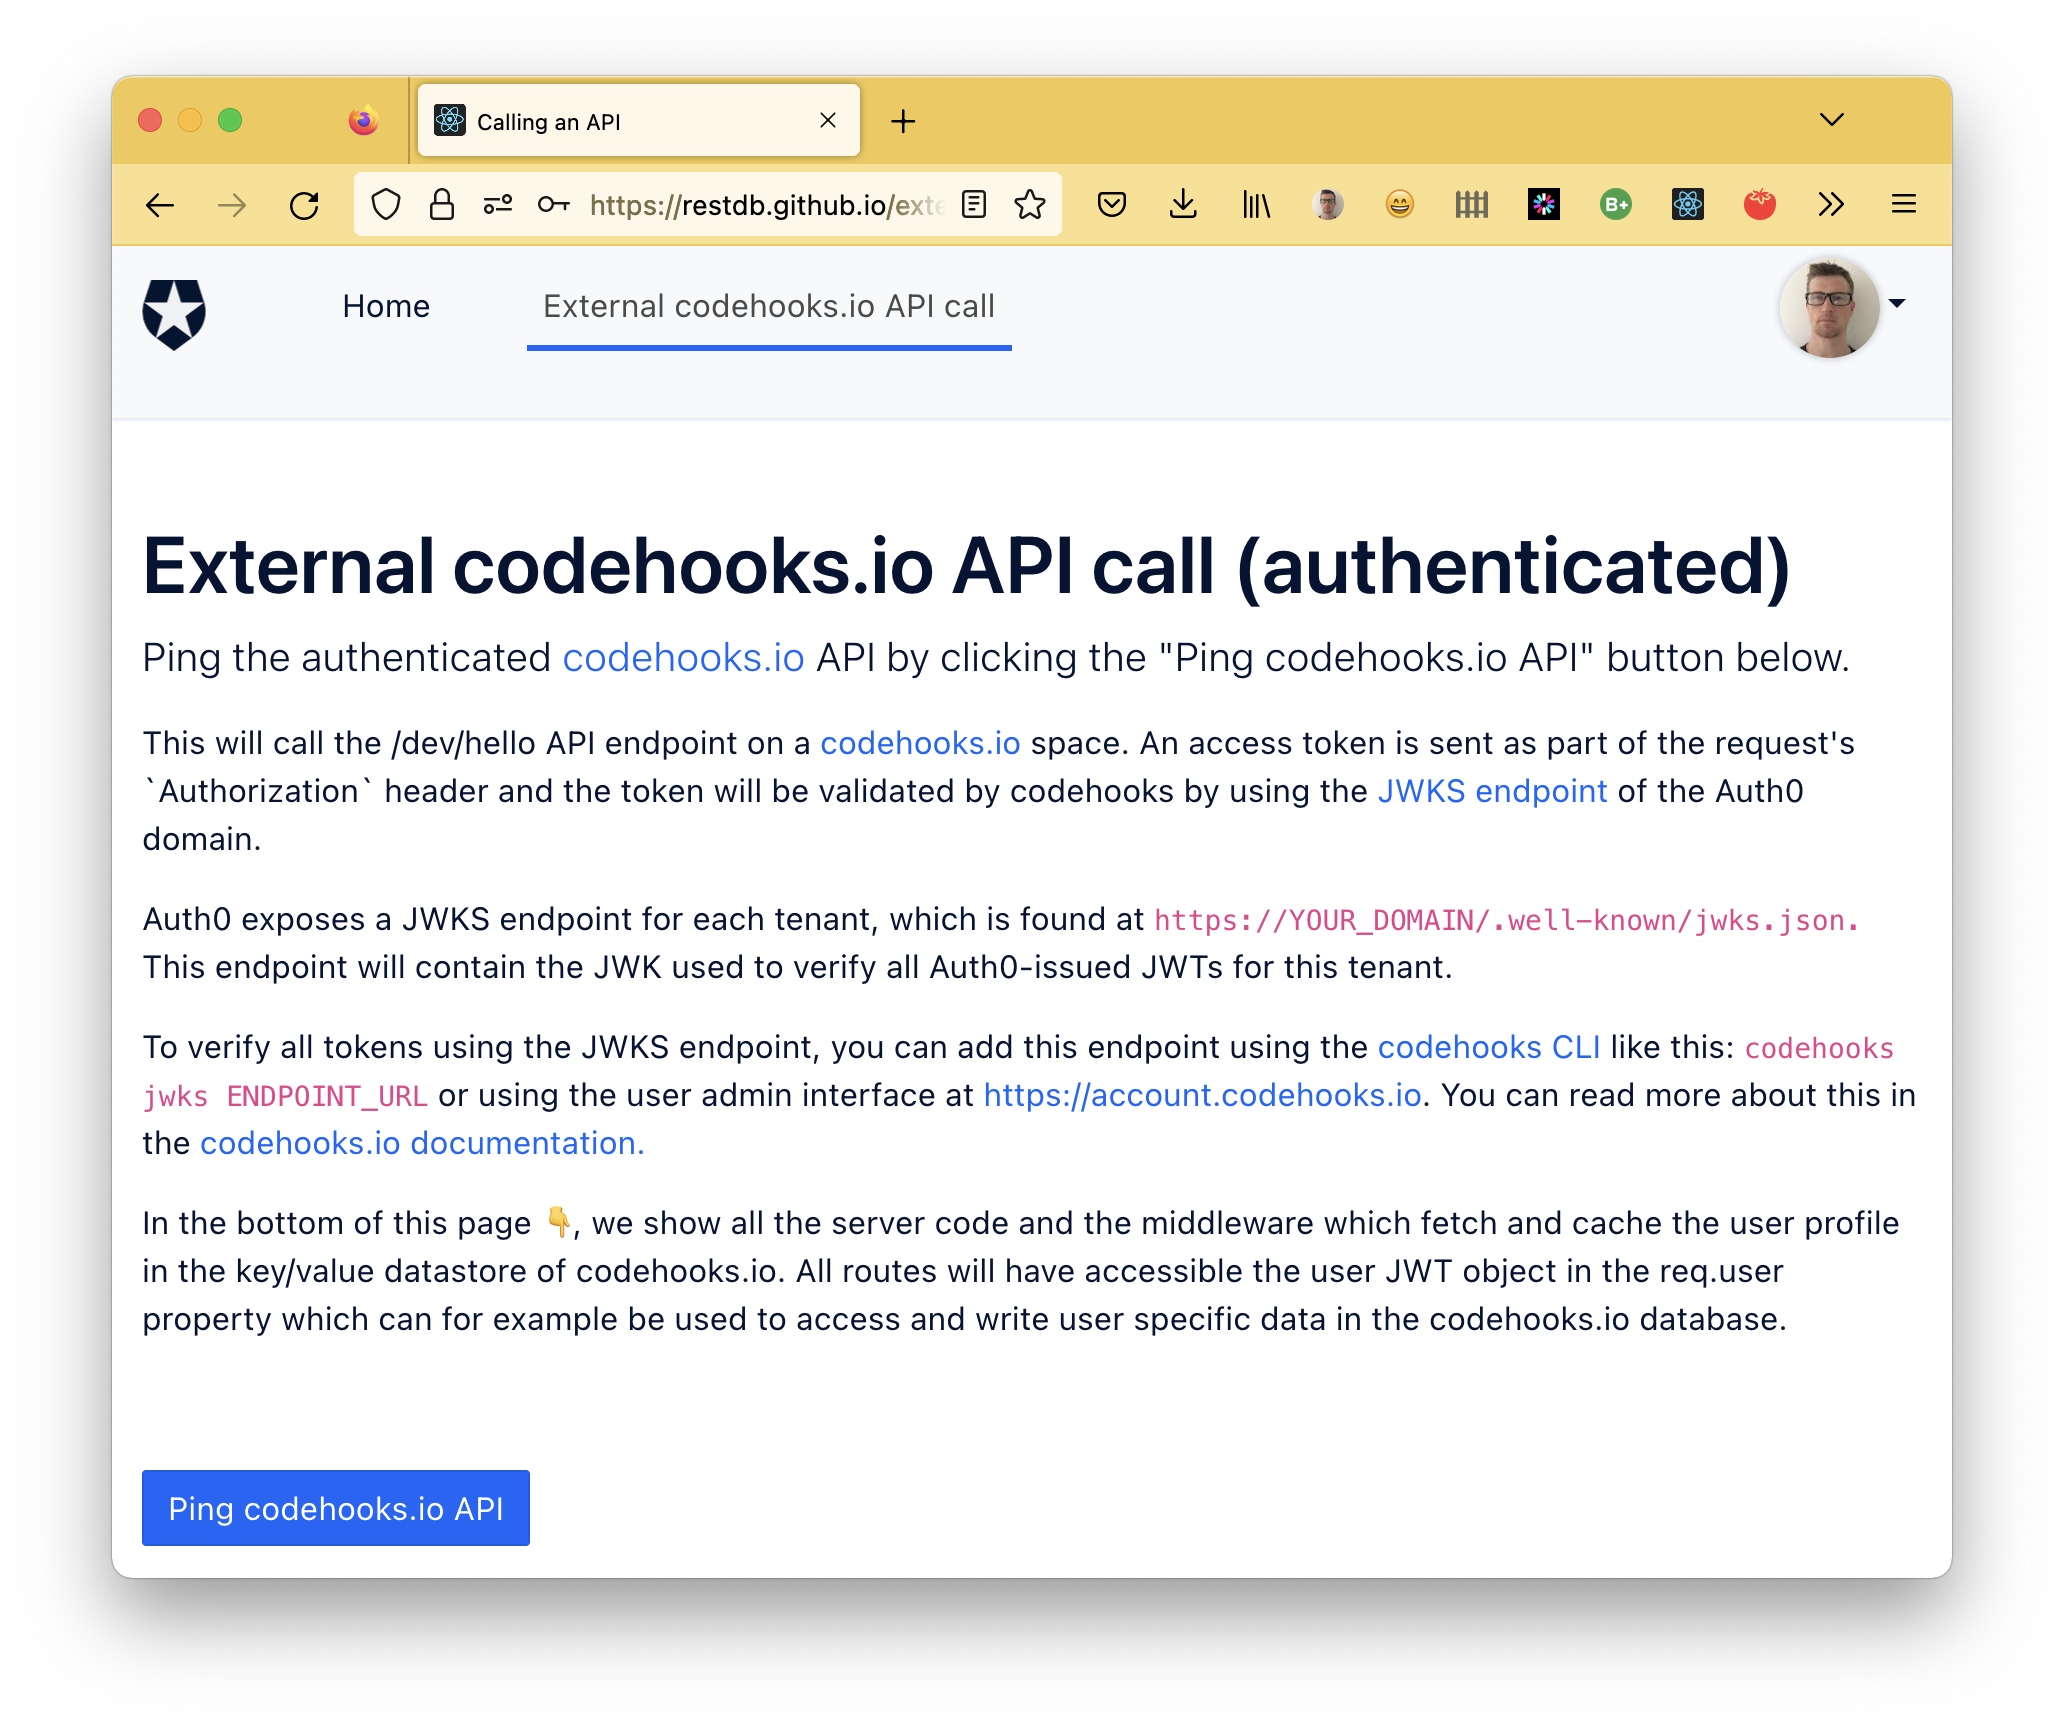
Task: Open the codehooks CLI link
Action: [1489, 1047]
